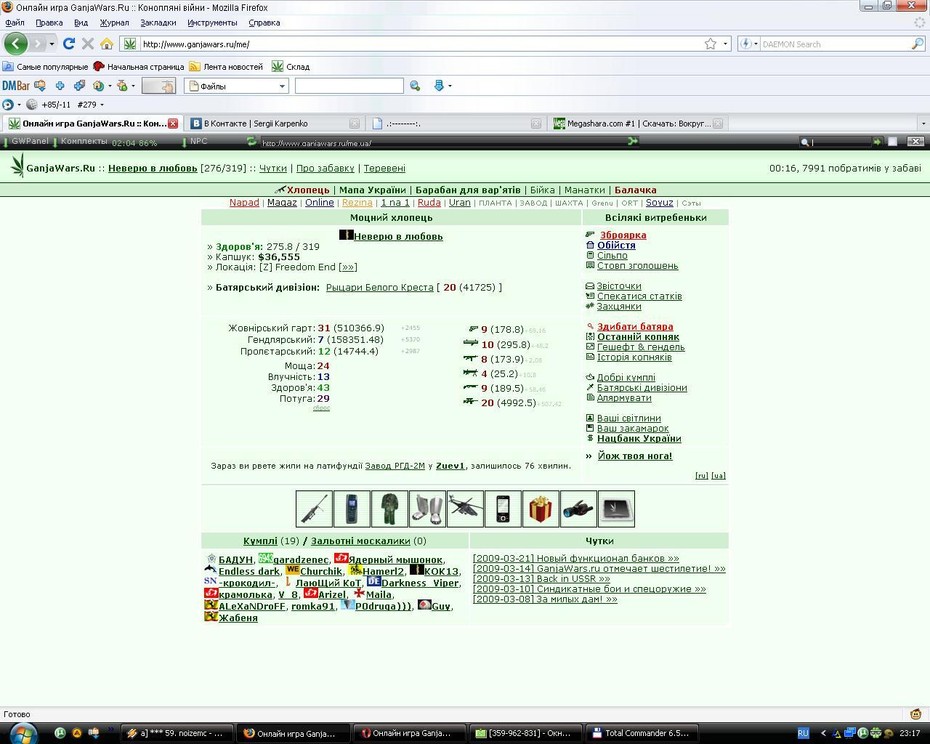
Task: Open the Файл menu
Action: pyautogui.click(x=15, y=23)
